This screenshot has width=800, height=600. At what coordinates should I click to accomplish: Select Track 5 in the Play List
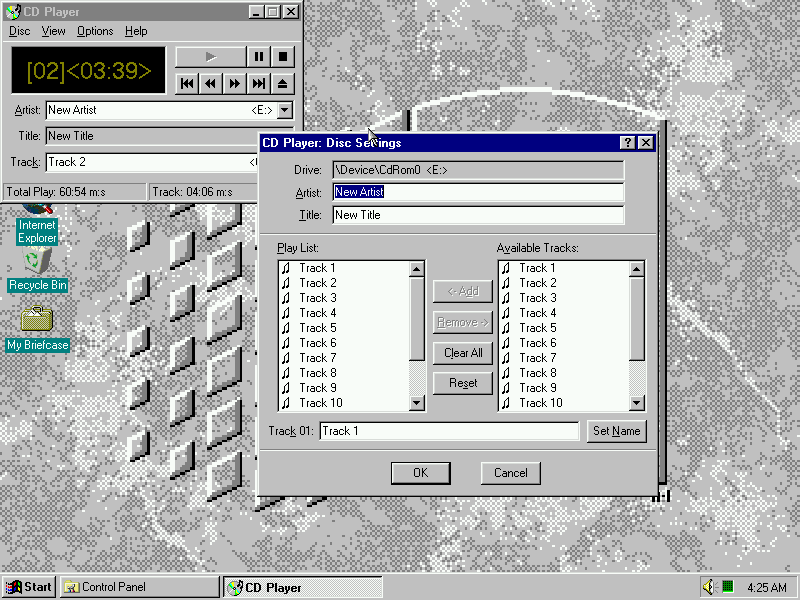(317, 328)
